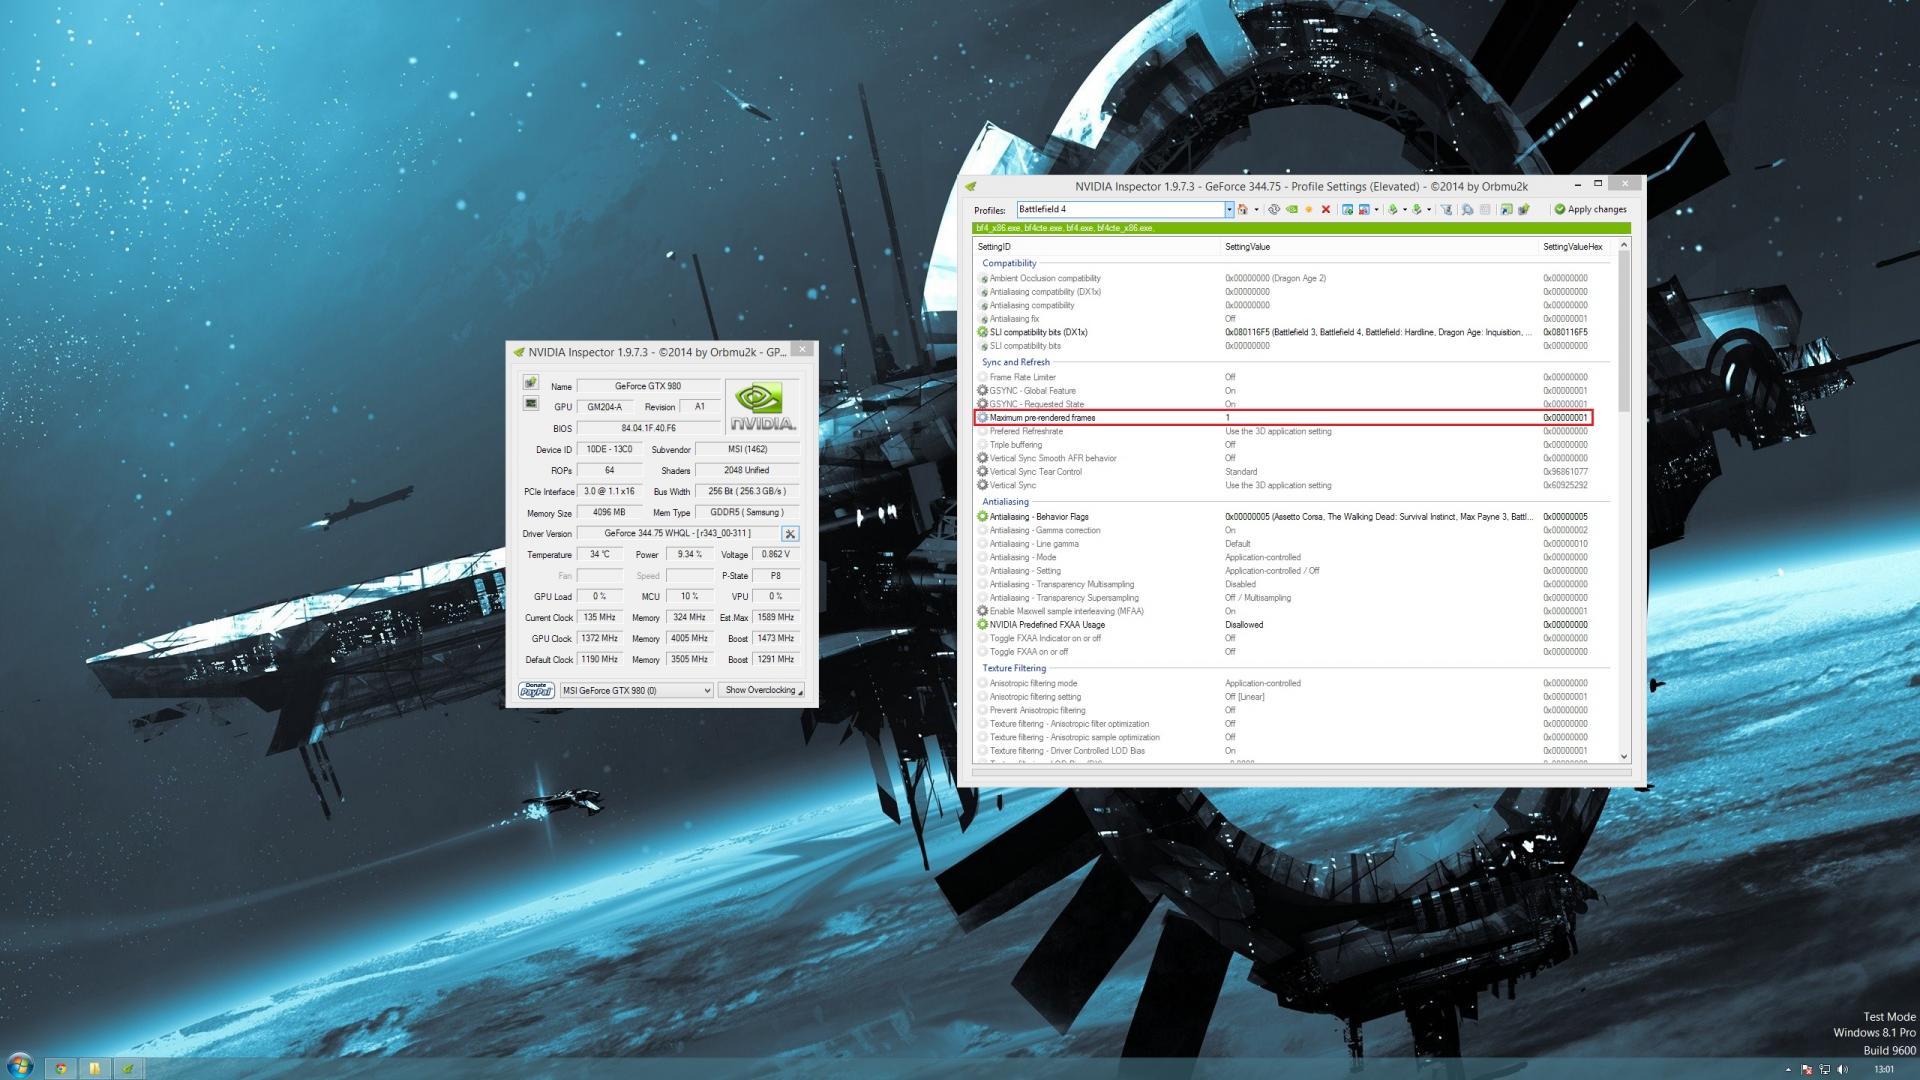Collapse the Compatibility settings group
The image size is (1920, 1080).
pyautogui.click(x=1009, y=263)
